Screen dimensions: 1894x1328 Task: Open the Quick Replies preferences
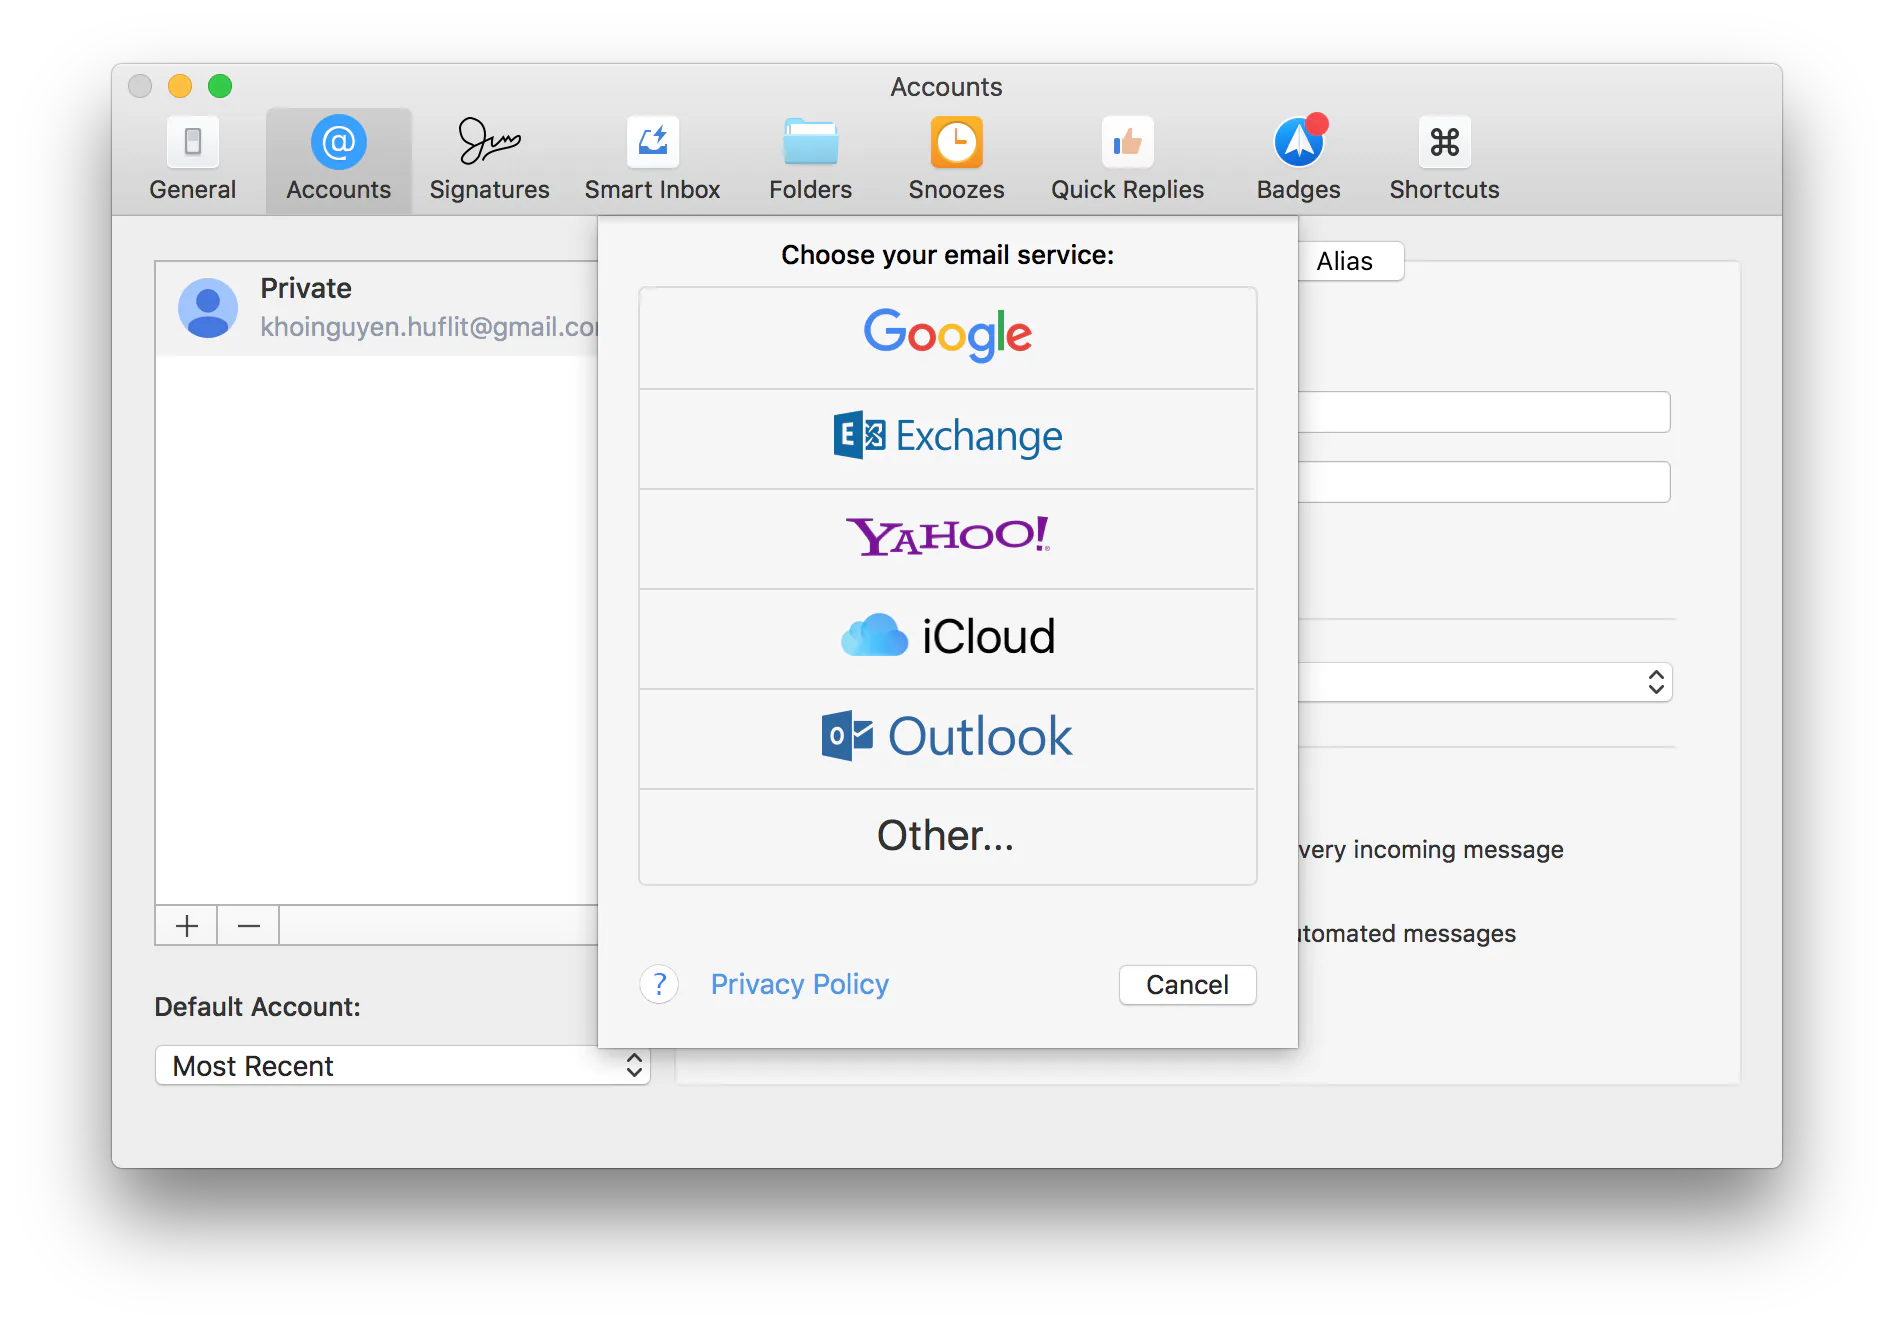coord(1127,160)
